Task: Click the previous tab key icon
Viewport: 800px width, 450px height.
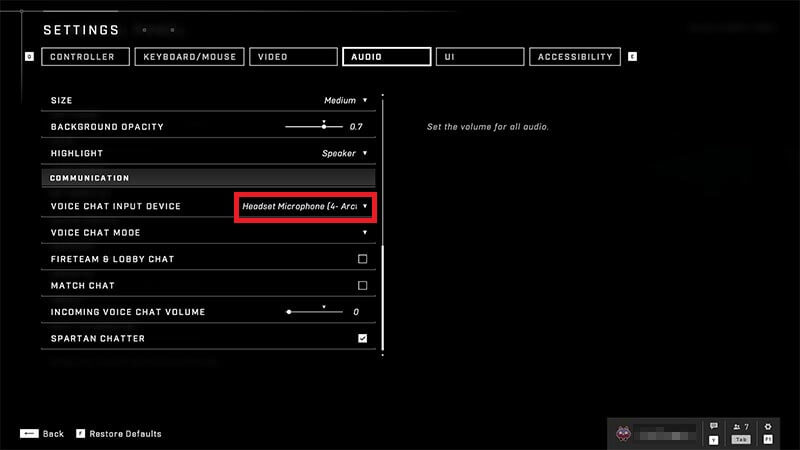Action: point(29,57)
